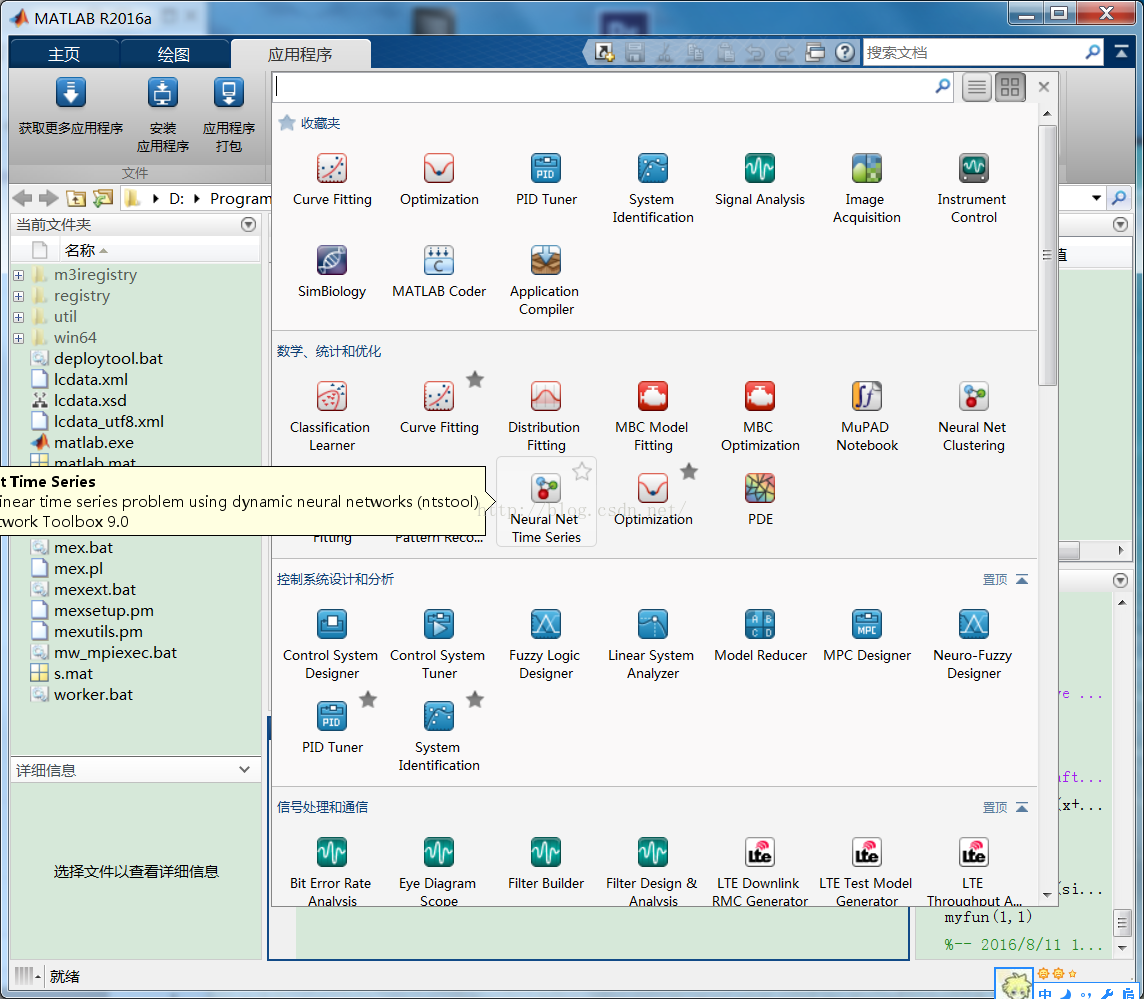
Task: Select matlab.exe in current folder
Action: (93, 443)
